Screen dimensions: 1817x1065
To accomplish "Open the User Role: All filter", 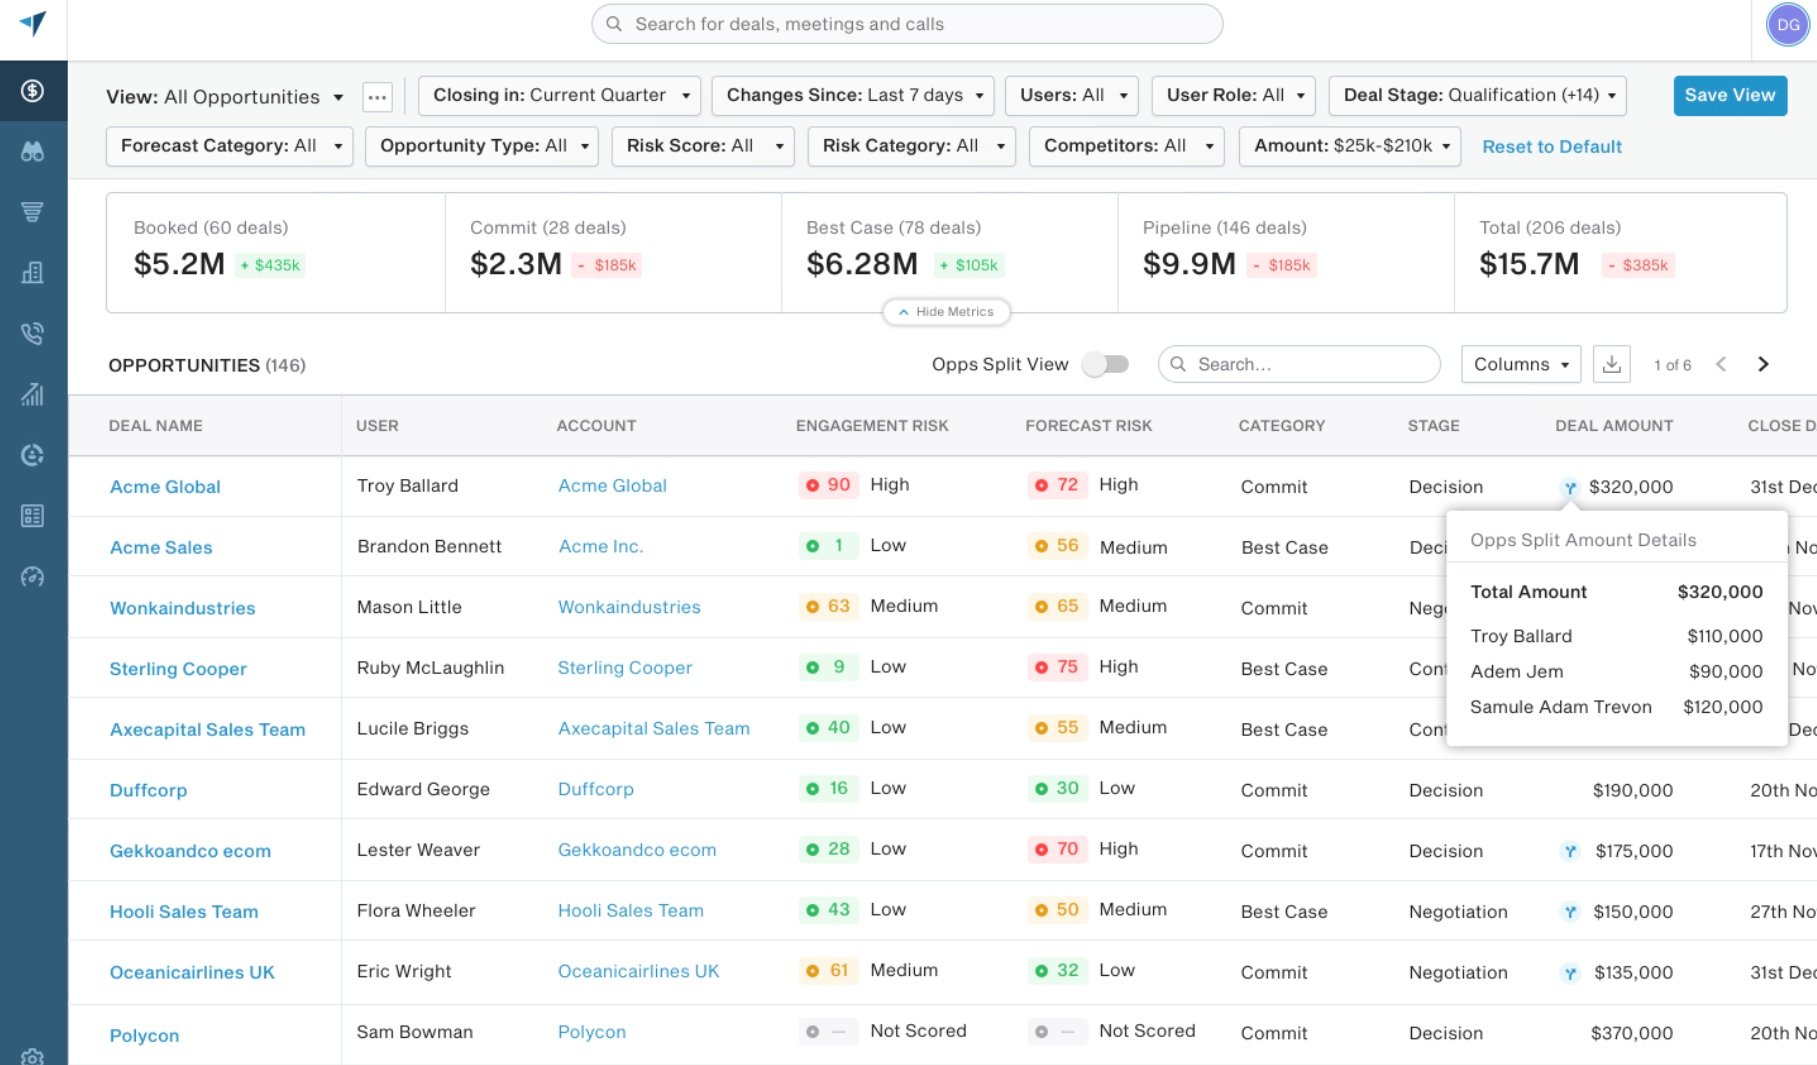I will [x=1234, y=95].
